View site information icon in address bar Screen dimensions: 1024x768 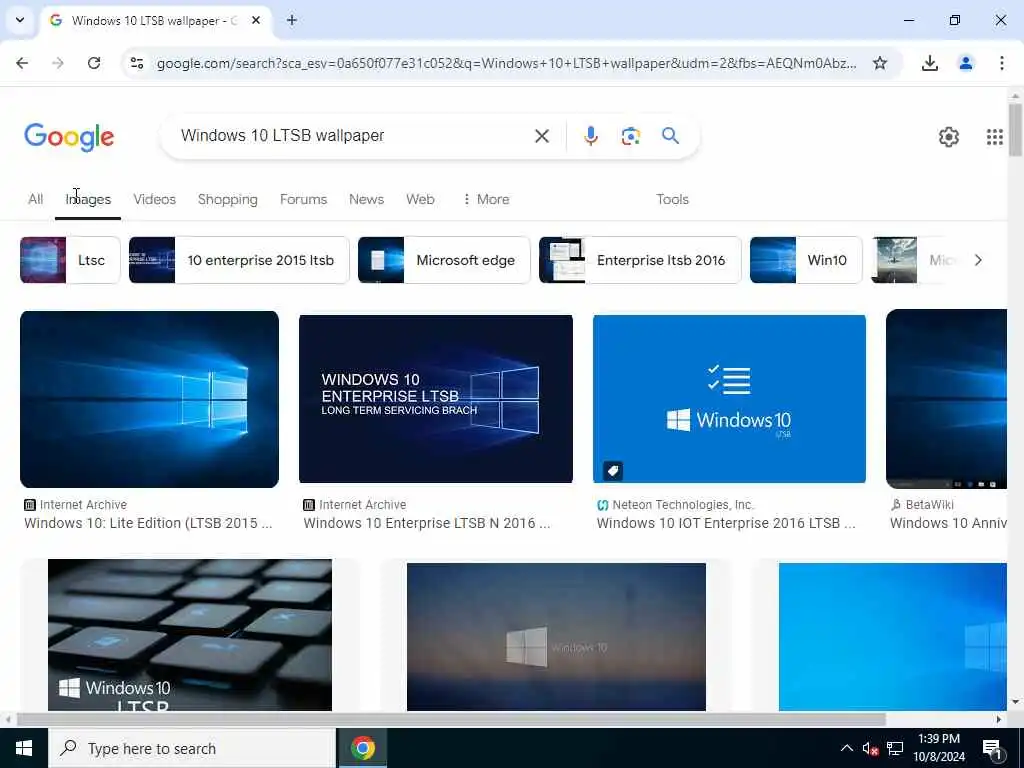(137, 63)
